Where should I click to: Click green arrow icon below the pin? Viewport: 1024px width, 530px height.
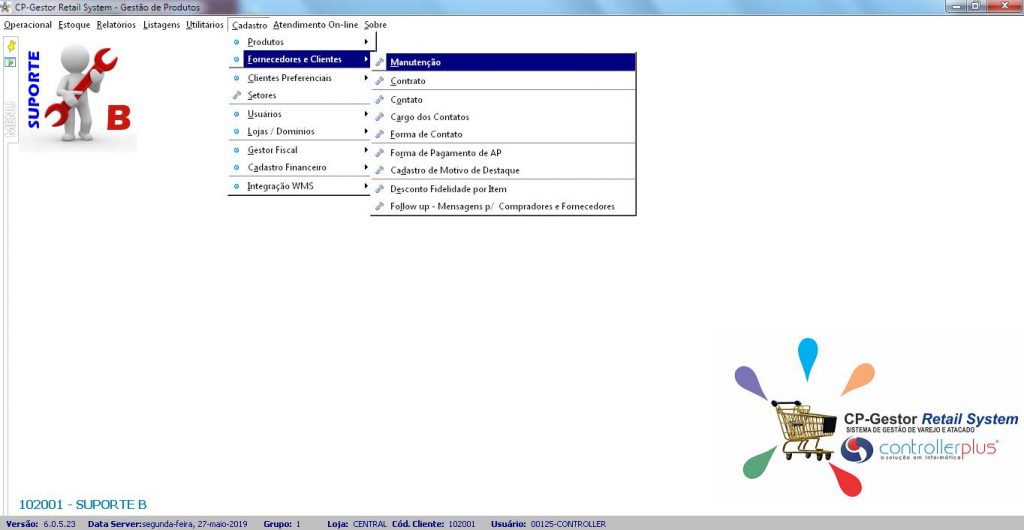pos(10,63)
